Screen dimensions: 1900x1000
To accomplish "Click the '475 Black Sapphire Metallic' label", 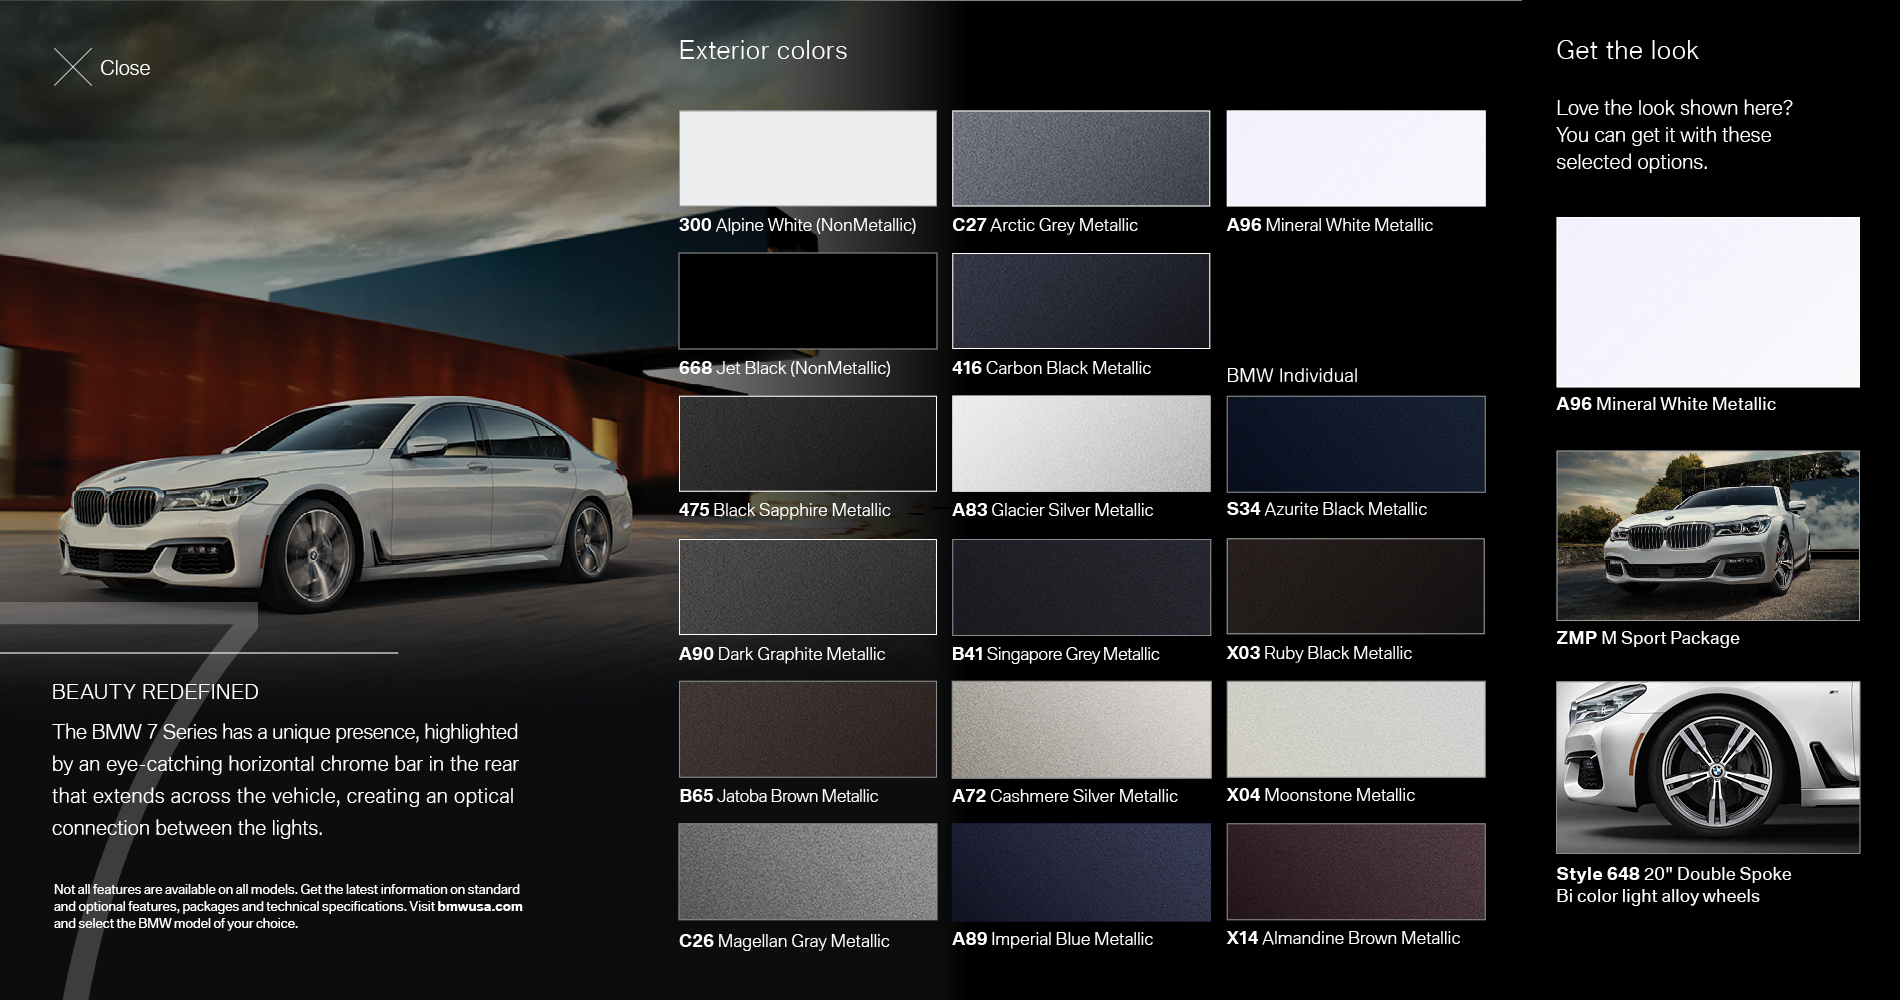I will (x=785, y=510).
